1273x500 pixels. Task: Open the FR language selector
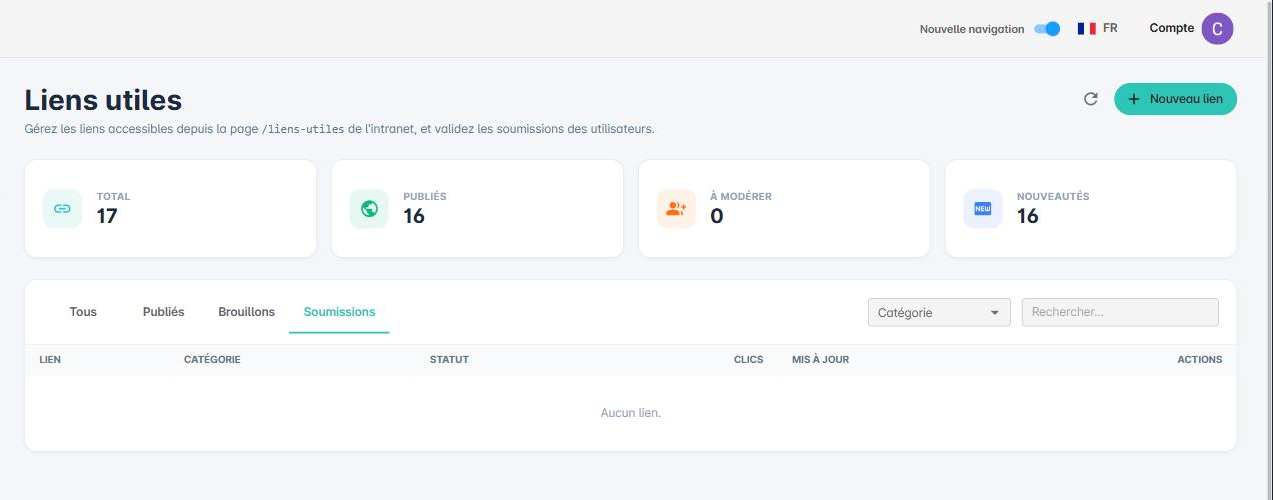click(x=1098, y=29)
